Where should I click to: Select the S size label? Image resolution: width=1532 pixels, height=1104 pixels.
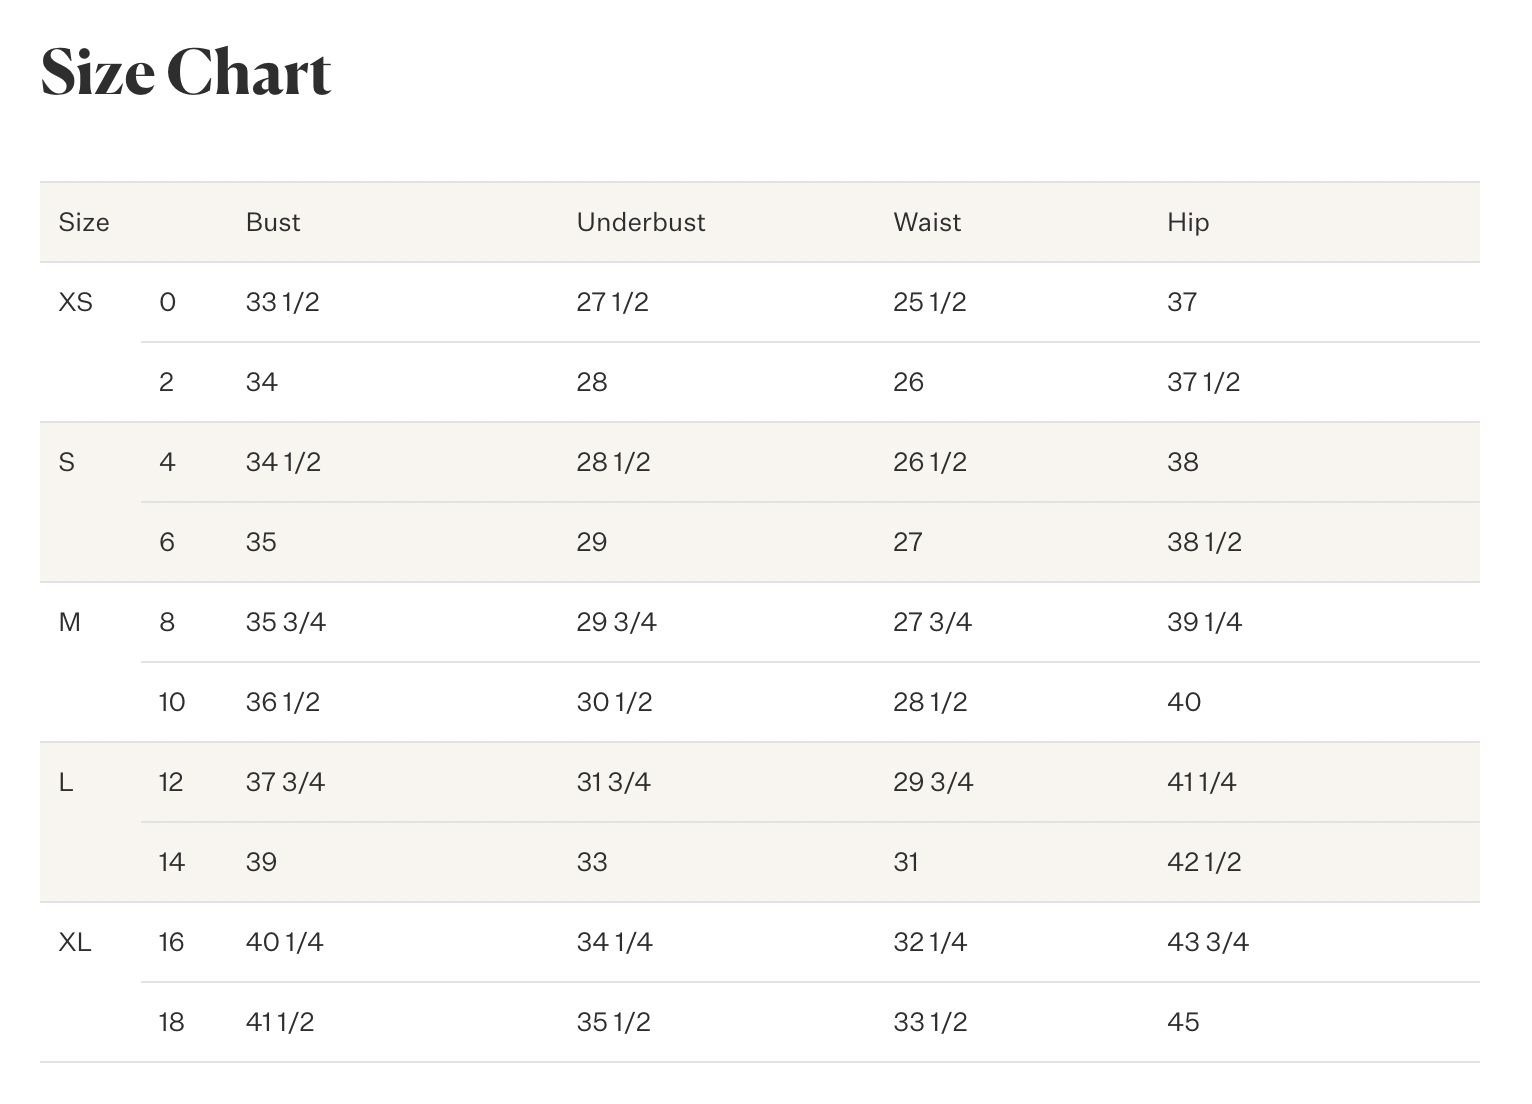click(x=67, y=462)
